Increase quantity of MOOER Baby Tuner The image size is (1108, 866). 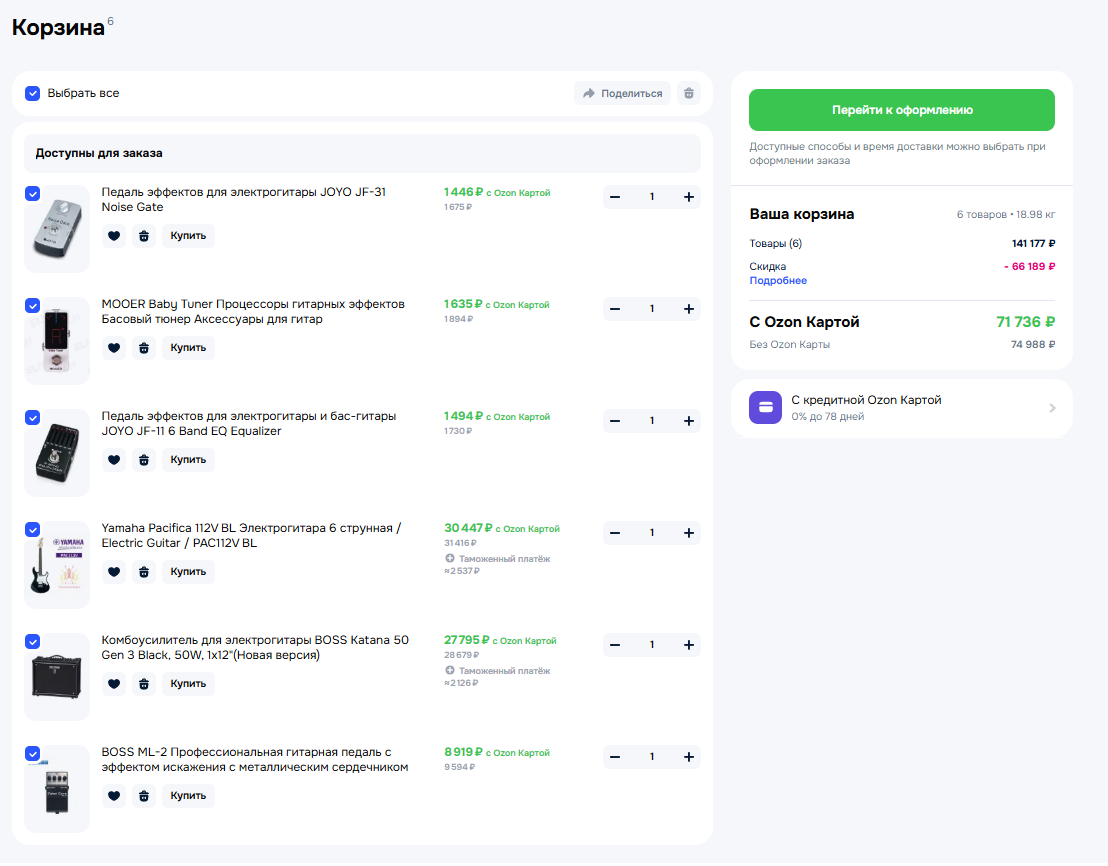tap(689, 309)
